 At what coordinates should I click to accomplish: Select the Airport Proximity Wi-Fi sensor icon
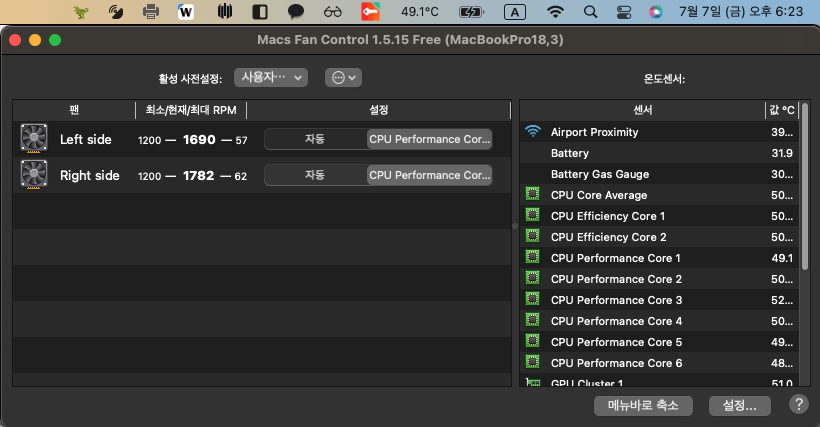pyautogui.click(x=533, y=131)
